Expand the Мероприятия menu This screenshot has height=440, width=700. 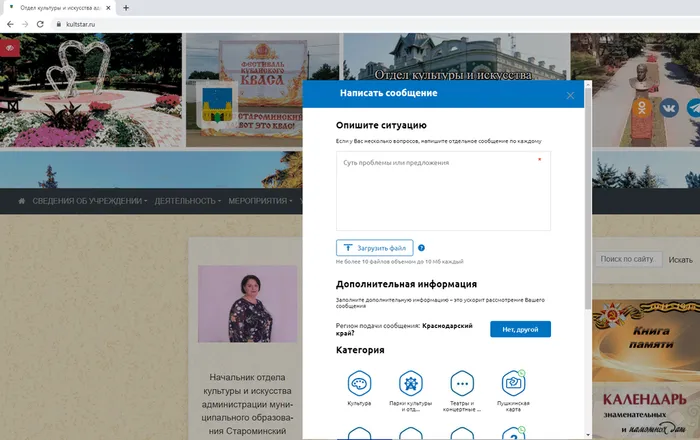point(261,201)
